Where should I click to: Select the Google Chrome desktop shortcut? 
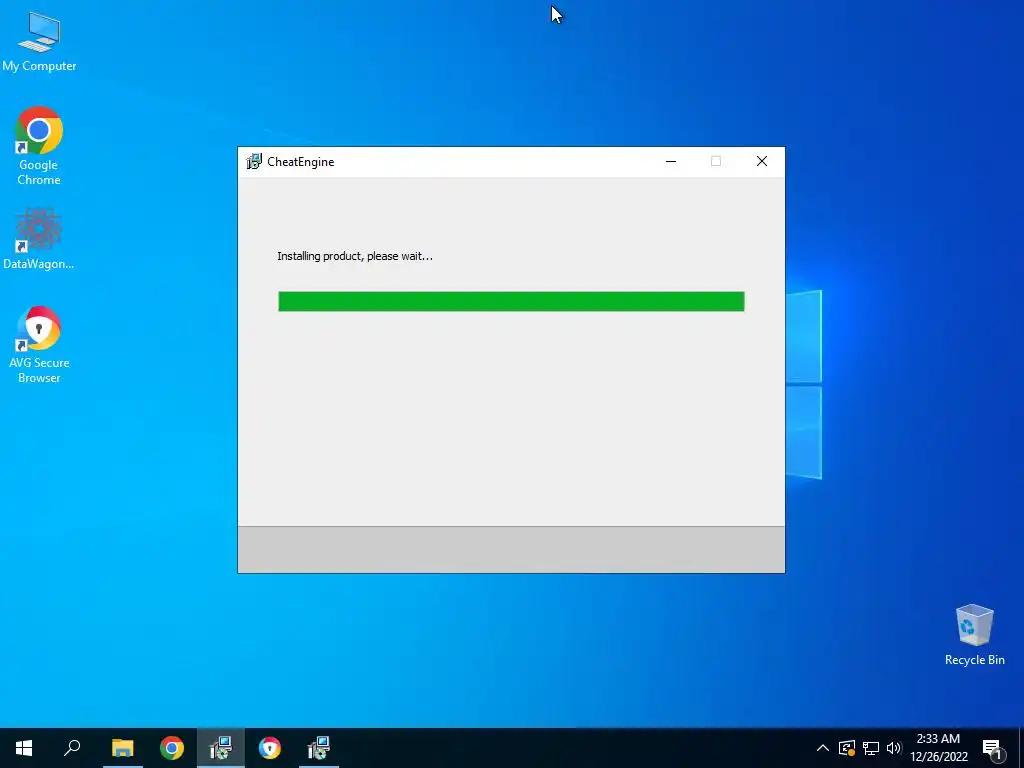39,146
